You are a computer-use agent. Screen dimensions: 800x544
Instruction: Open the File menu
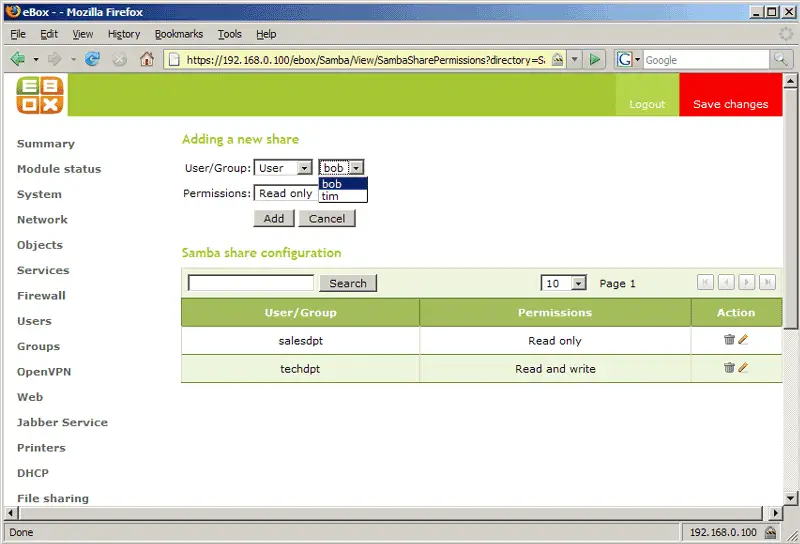click(x=18, y=34)
